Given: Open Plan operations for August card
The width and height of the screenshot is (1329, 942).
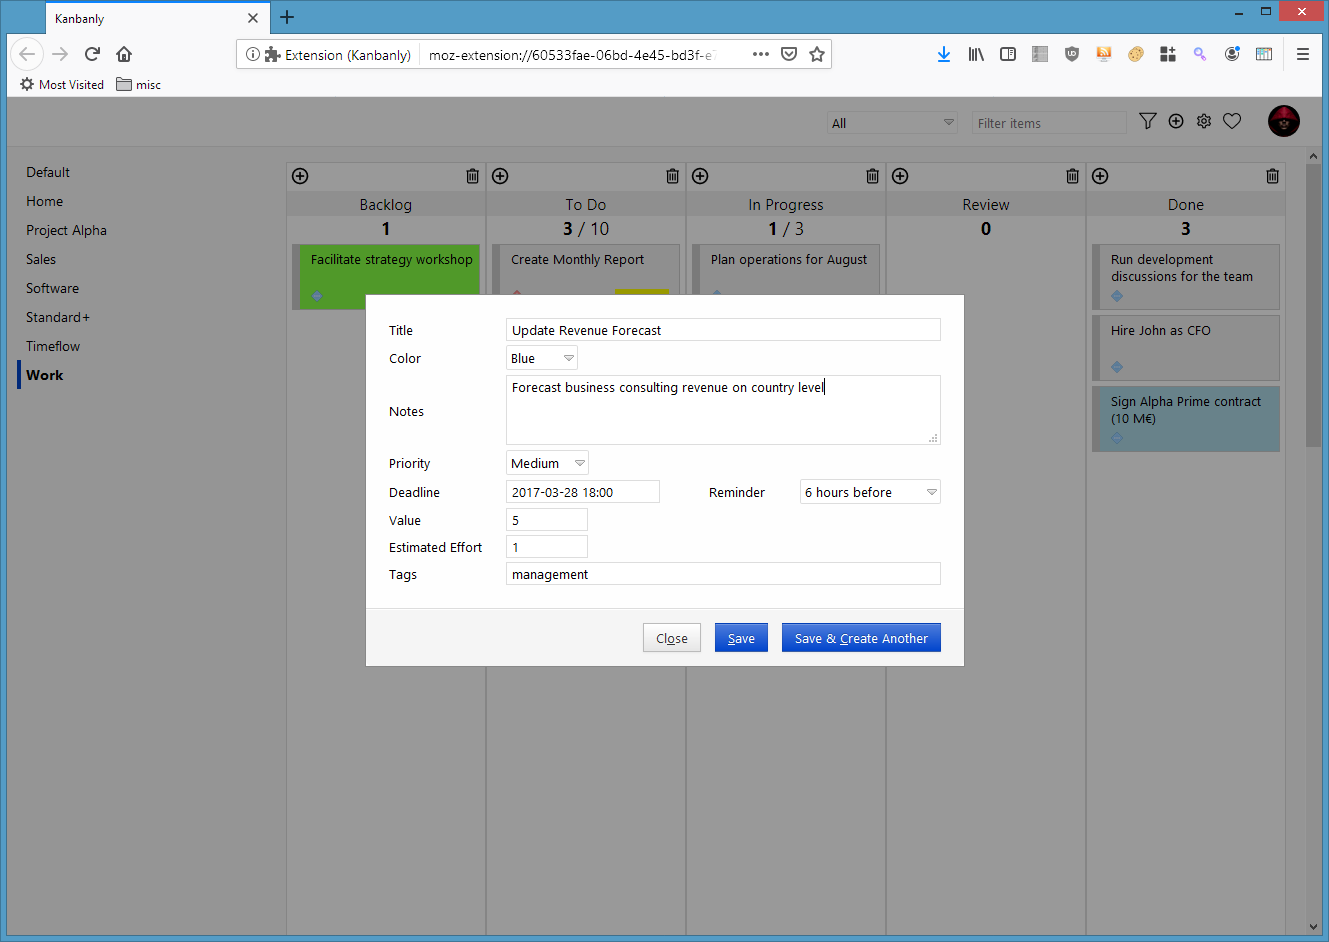Looking at the screenshot, I should click(786, 269).
